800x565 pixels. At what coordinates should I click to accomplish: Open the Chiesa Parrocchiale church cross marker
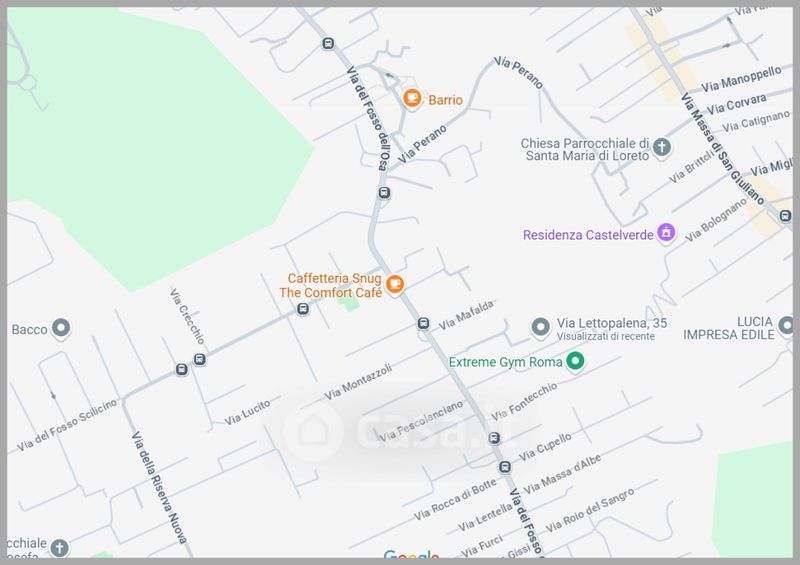pos(662,148)
